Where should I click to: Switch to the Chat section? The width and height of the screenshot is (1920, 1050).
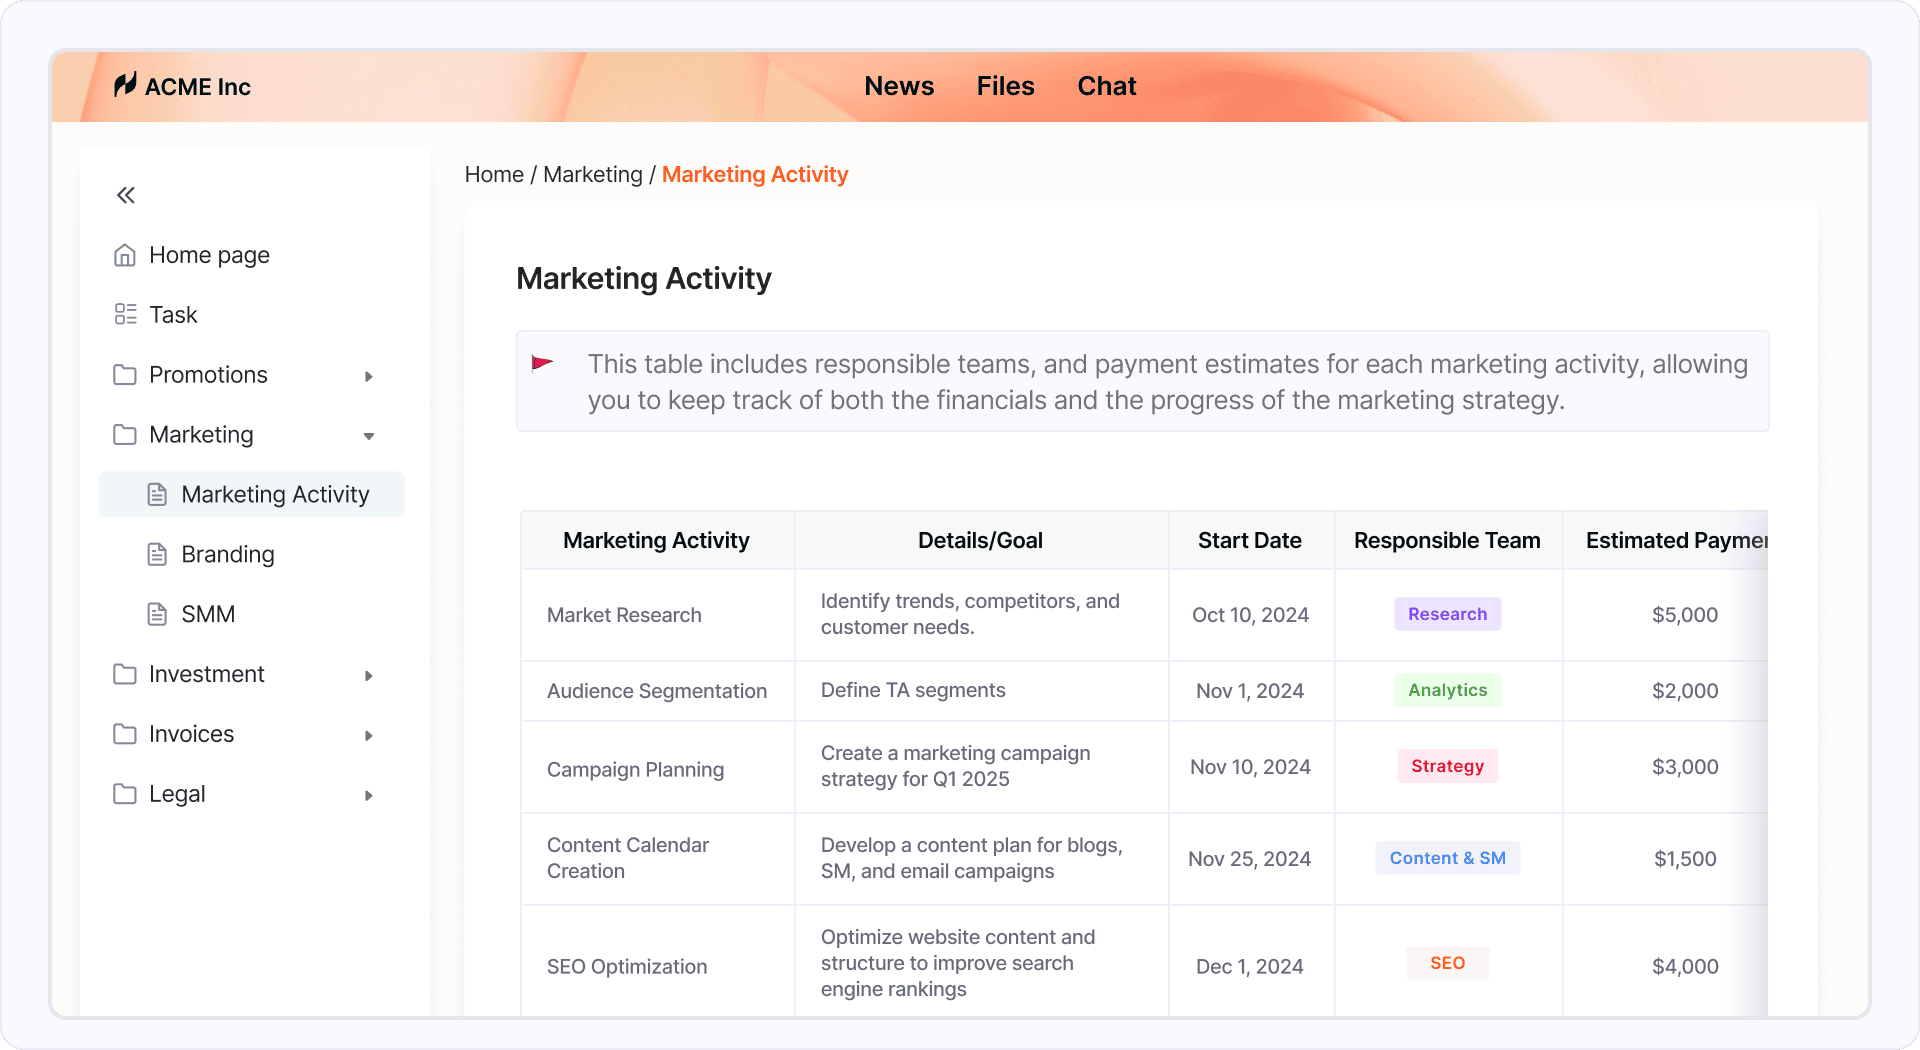[1106, 86]
